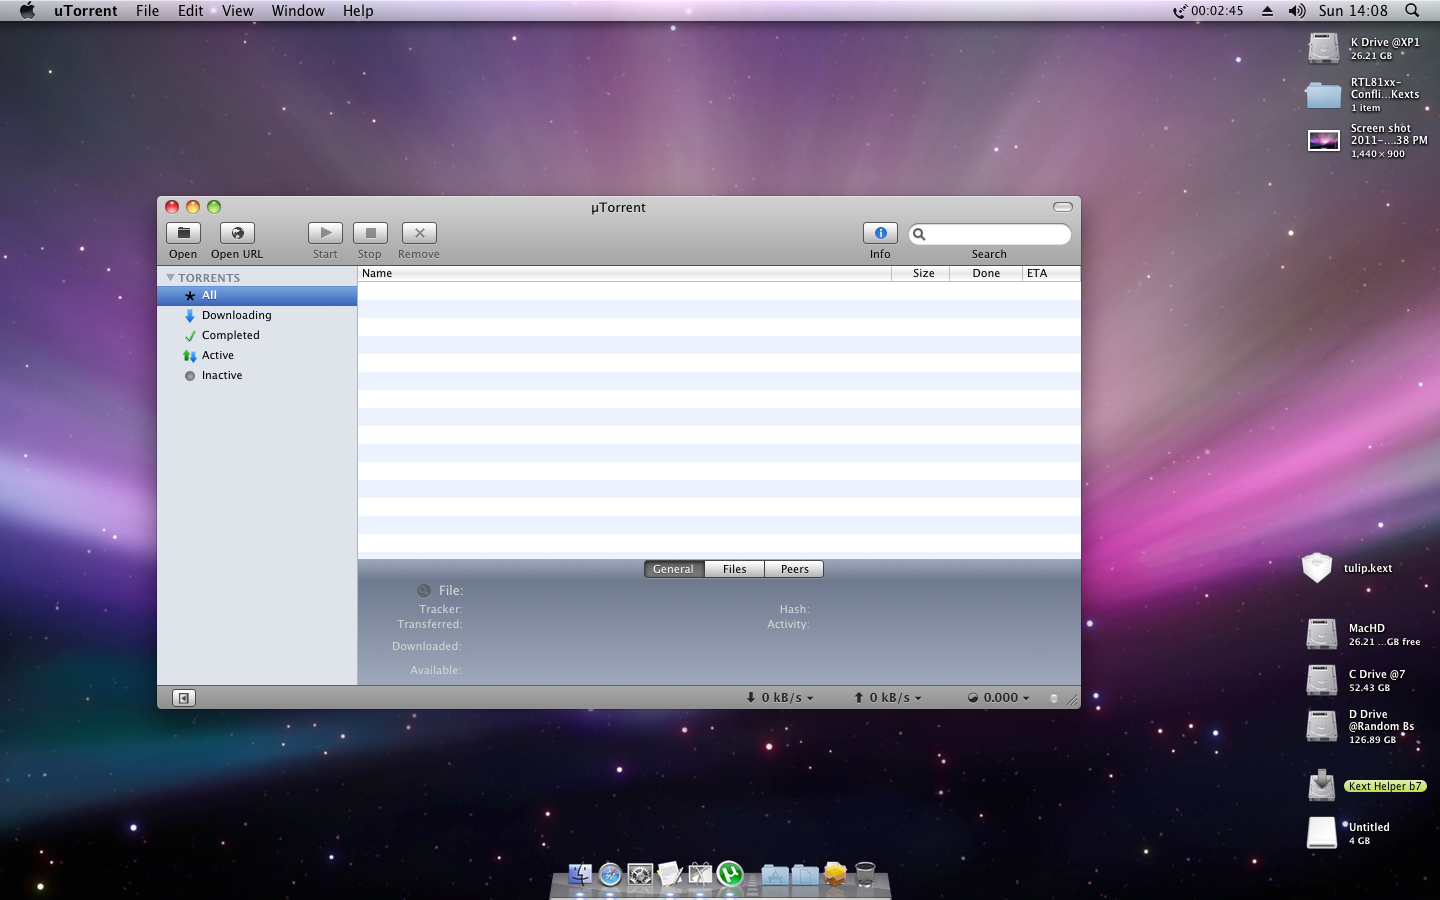Open Finder from the Dock
This screenshot has height=900, width=1440.
pyautogui.click(x=580, y=874)
